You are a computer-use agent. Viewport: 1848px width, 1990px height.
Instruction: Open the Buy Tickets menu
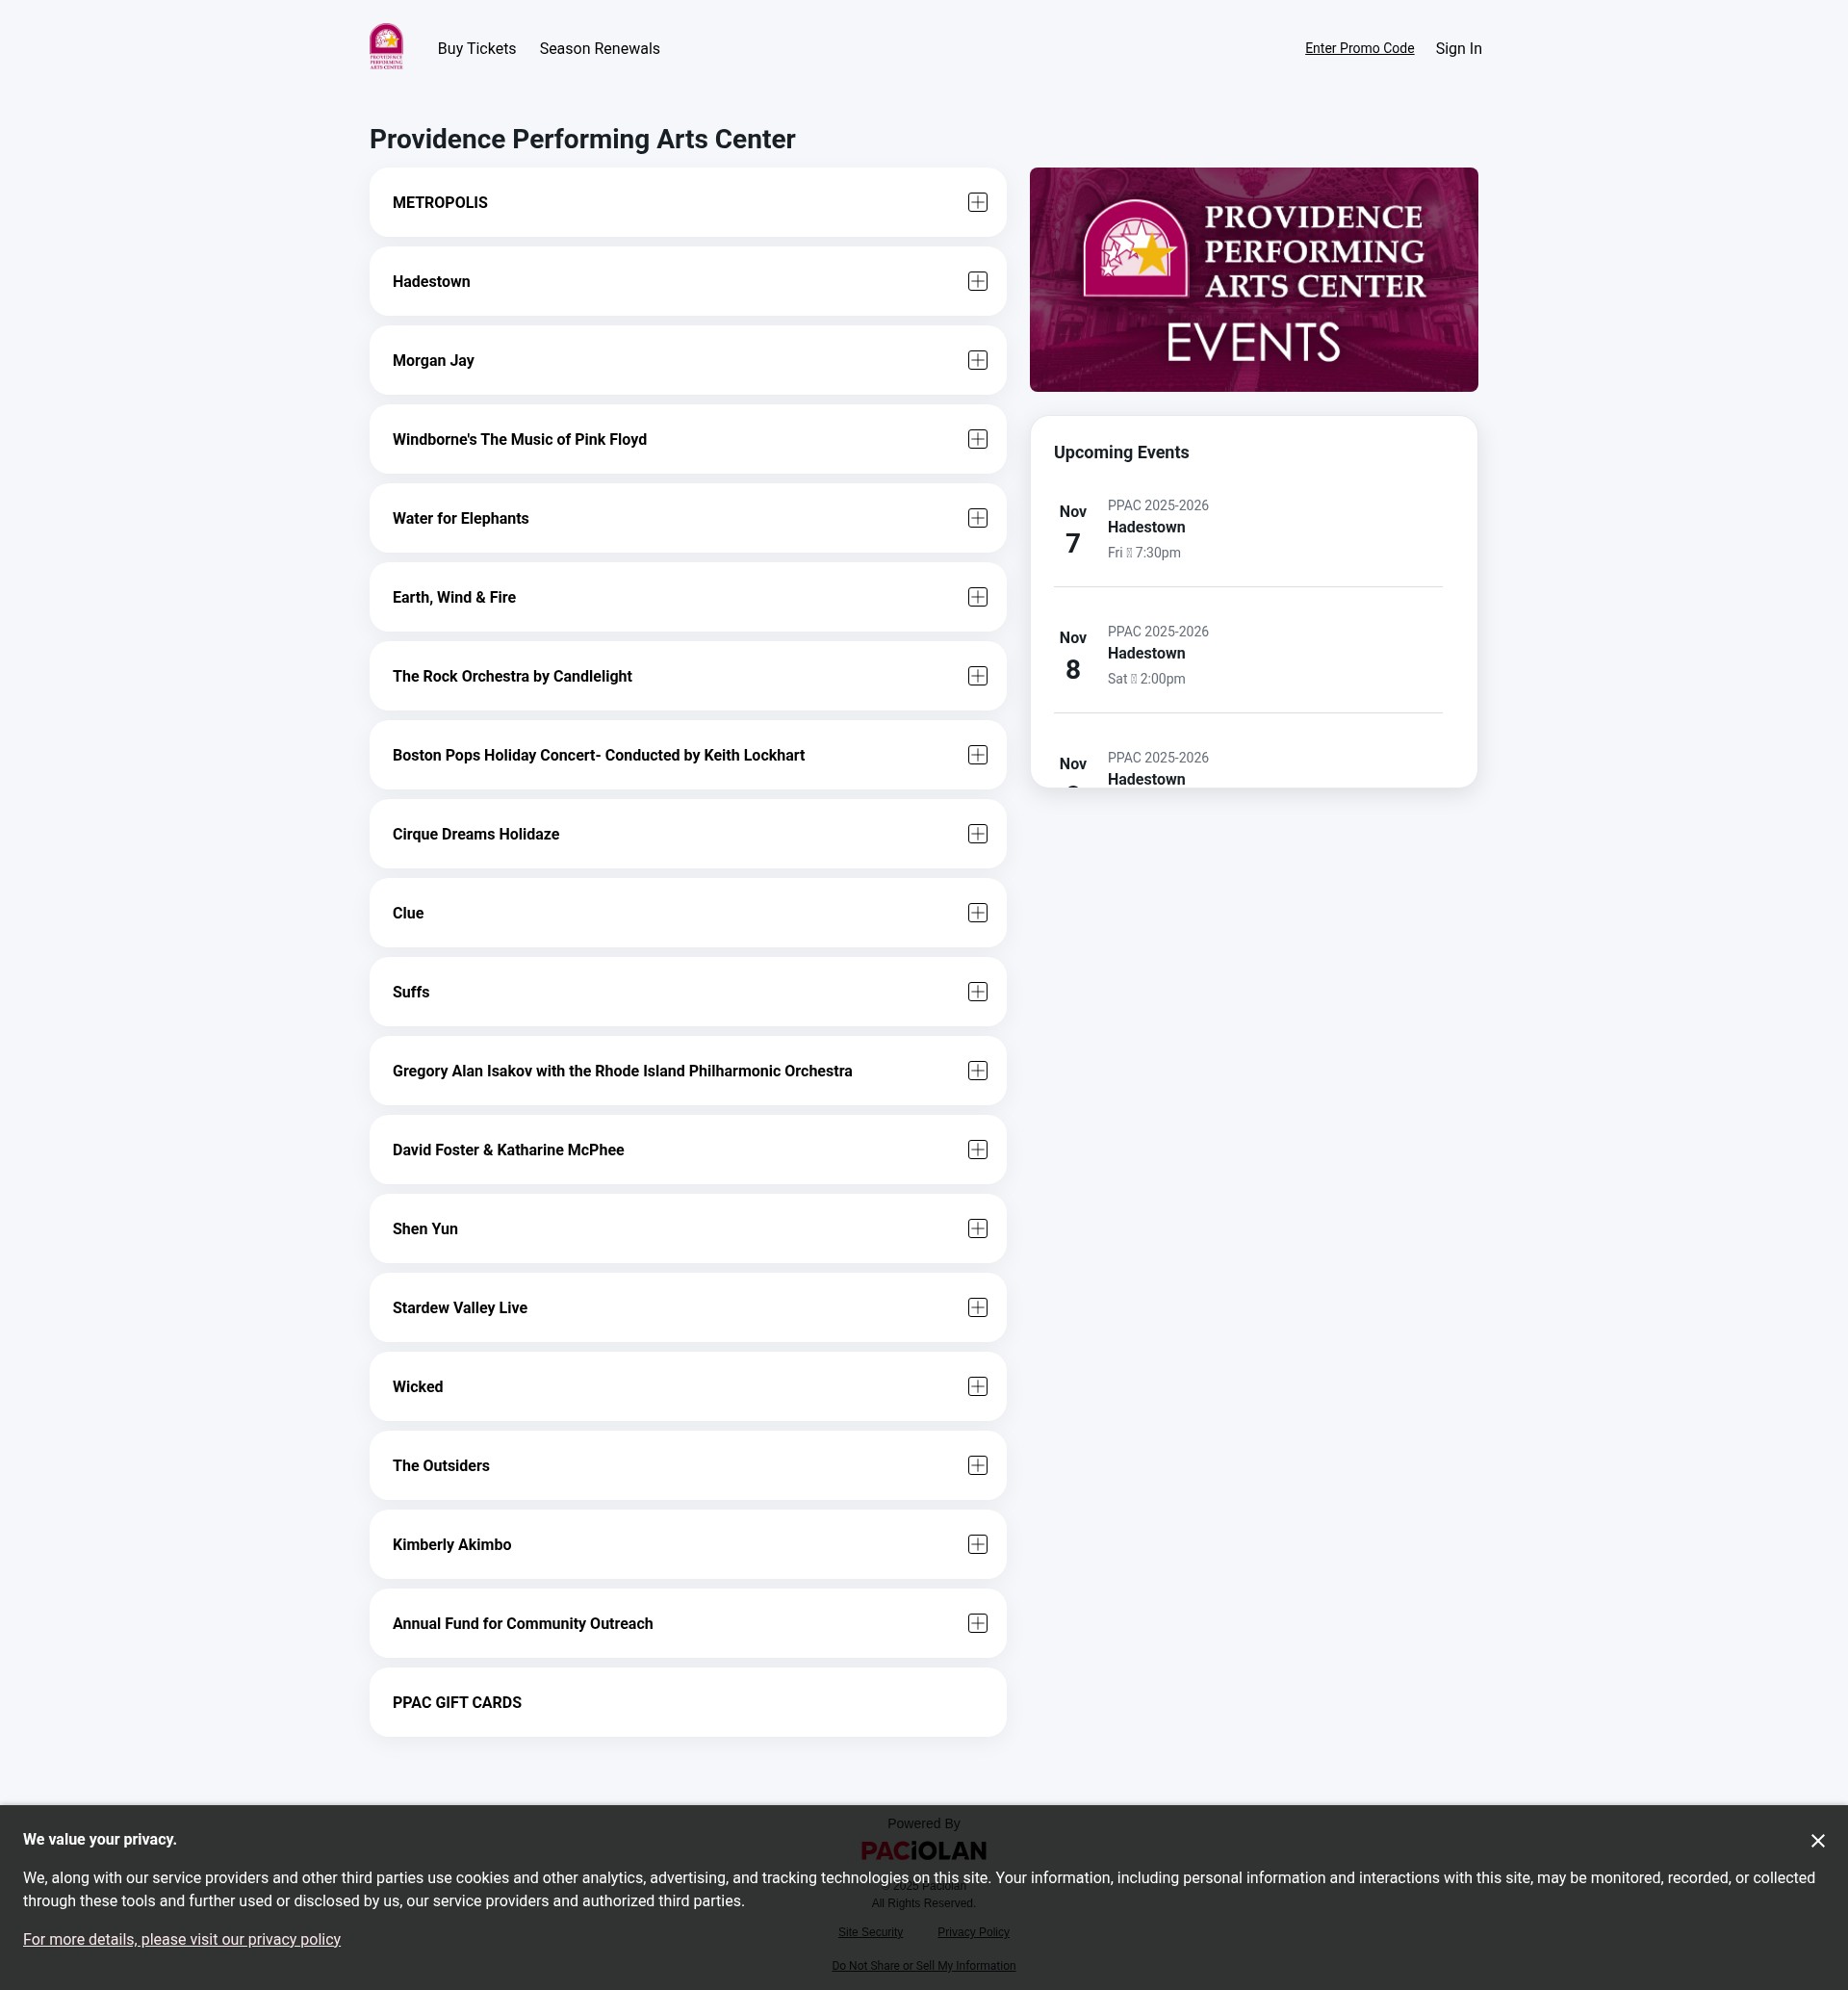click(476, 49)
